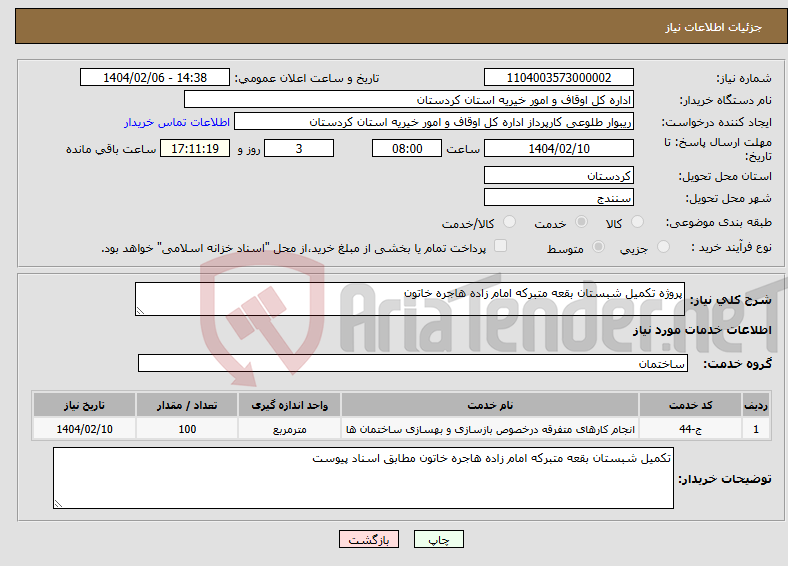Click resize handle of توضیحات خریدار textarea
This screenshot has height=566, width=788.
click(x=58, y=503)
